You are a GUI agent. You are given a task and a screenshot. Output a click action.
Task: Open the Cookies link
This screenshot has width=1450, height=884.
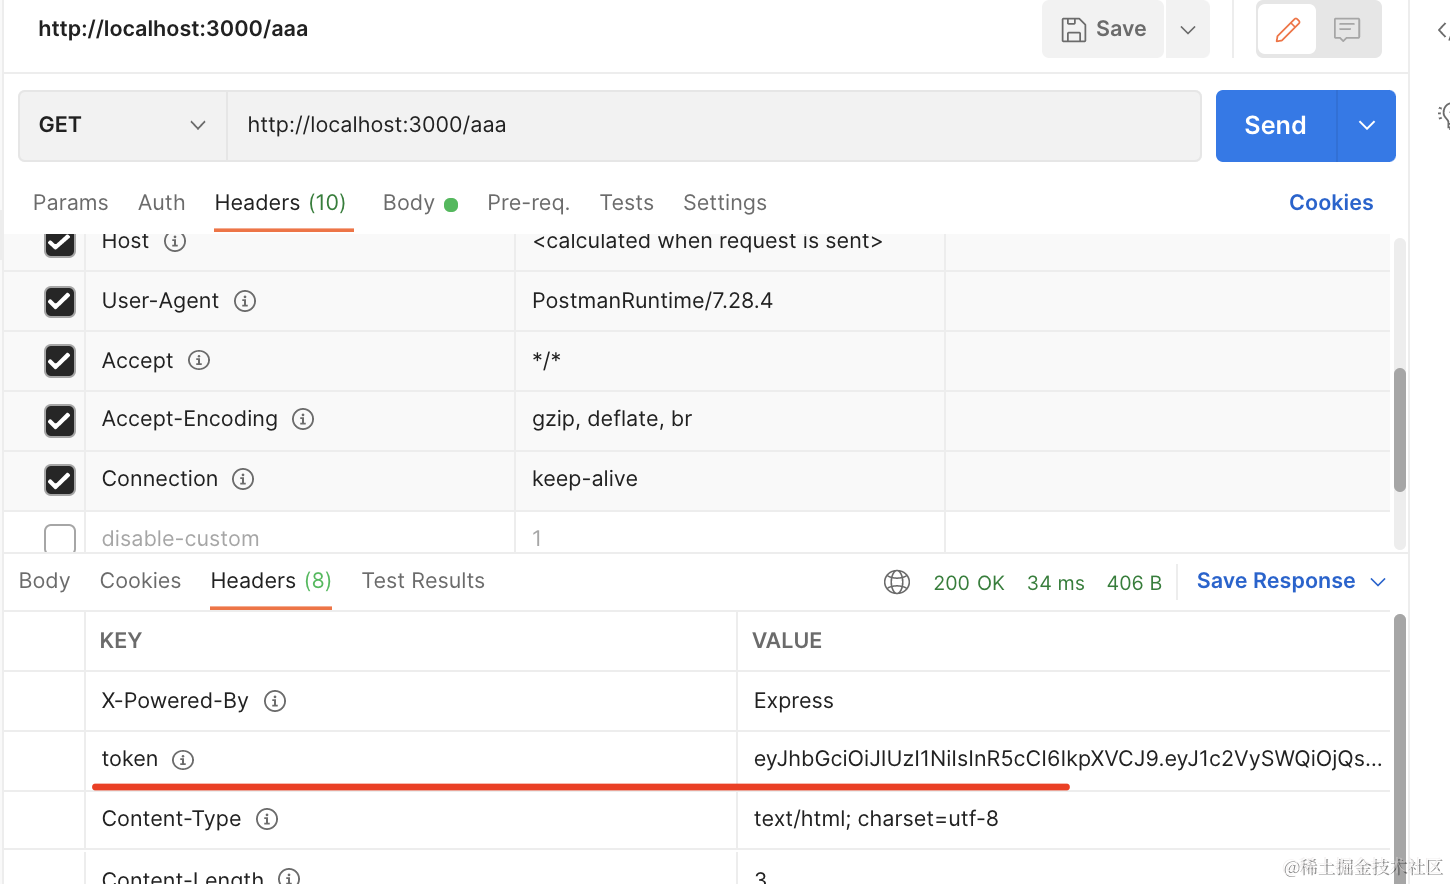click(x=1330, y=203)
